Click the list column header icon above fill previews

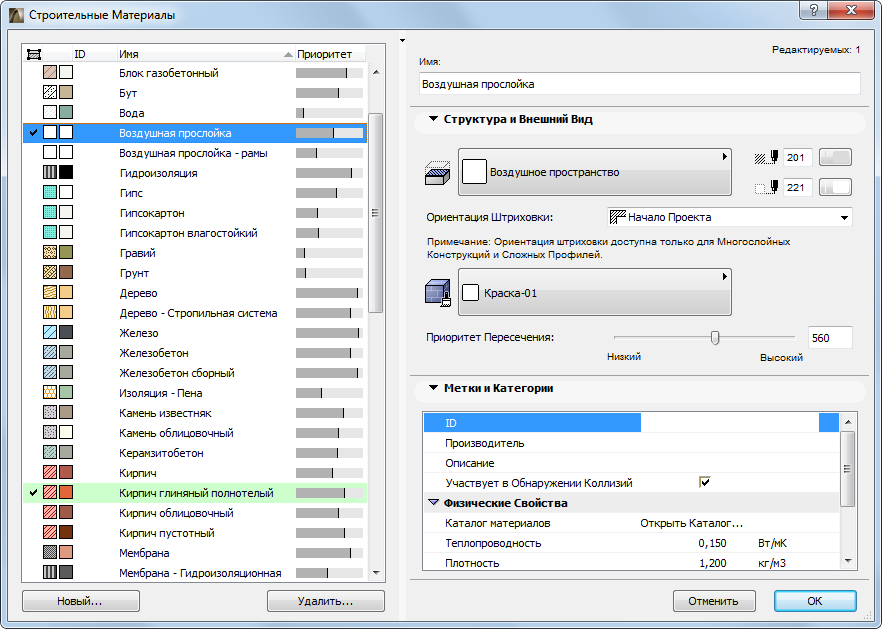(x=34, y=54)
